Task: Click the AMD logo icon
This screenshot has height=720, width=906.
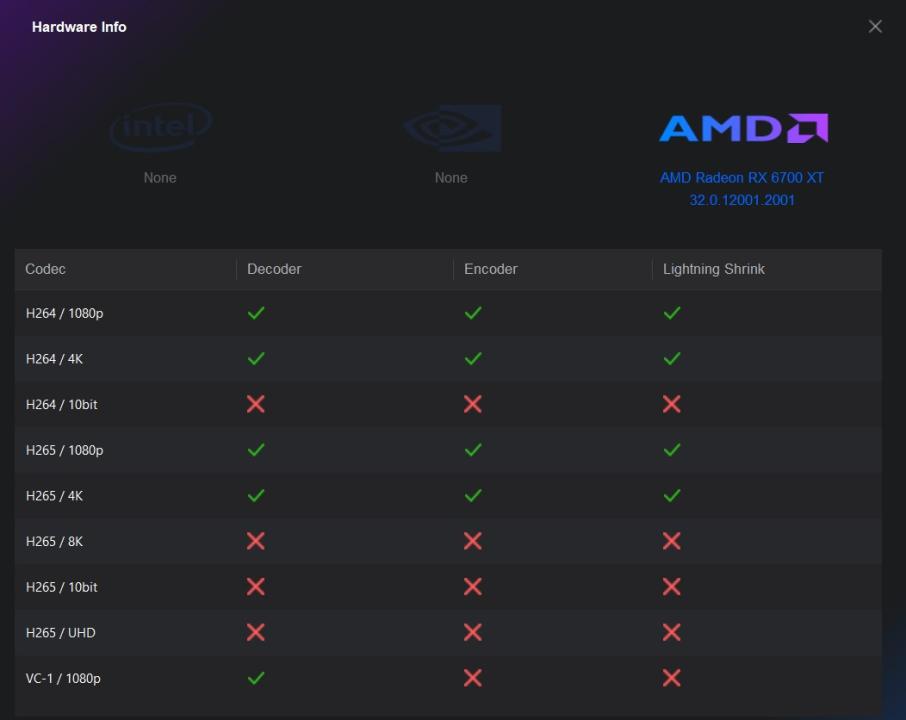Action: click(x=742, y=128)
